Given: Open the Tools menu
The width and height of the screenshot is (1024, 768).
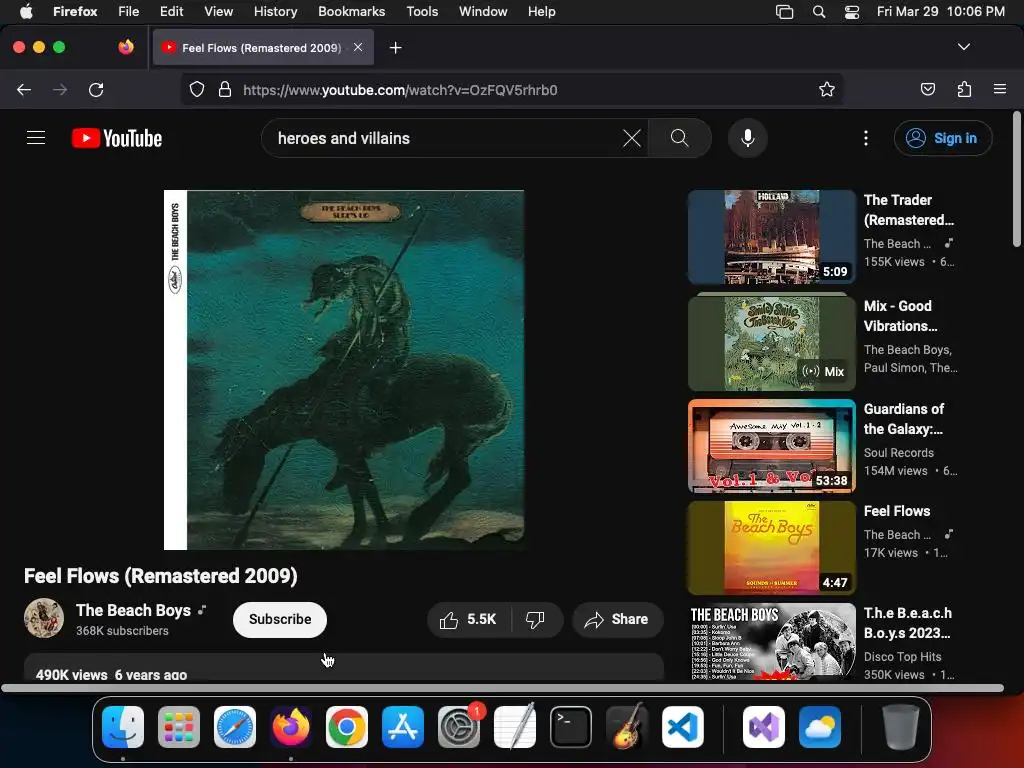Looking at the screenshot, I should click(422, 11).
